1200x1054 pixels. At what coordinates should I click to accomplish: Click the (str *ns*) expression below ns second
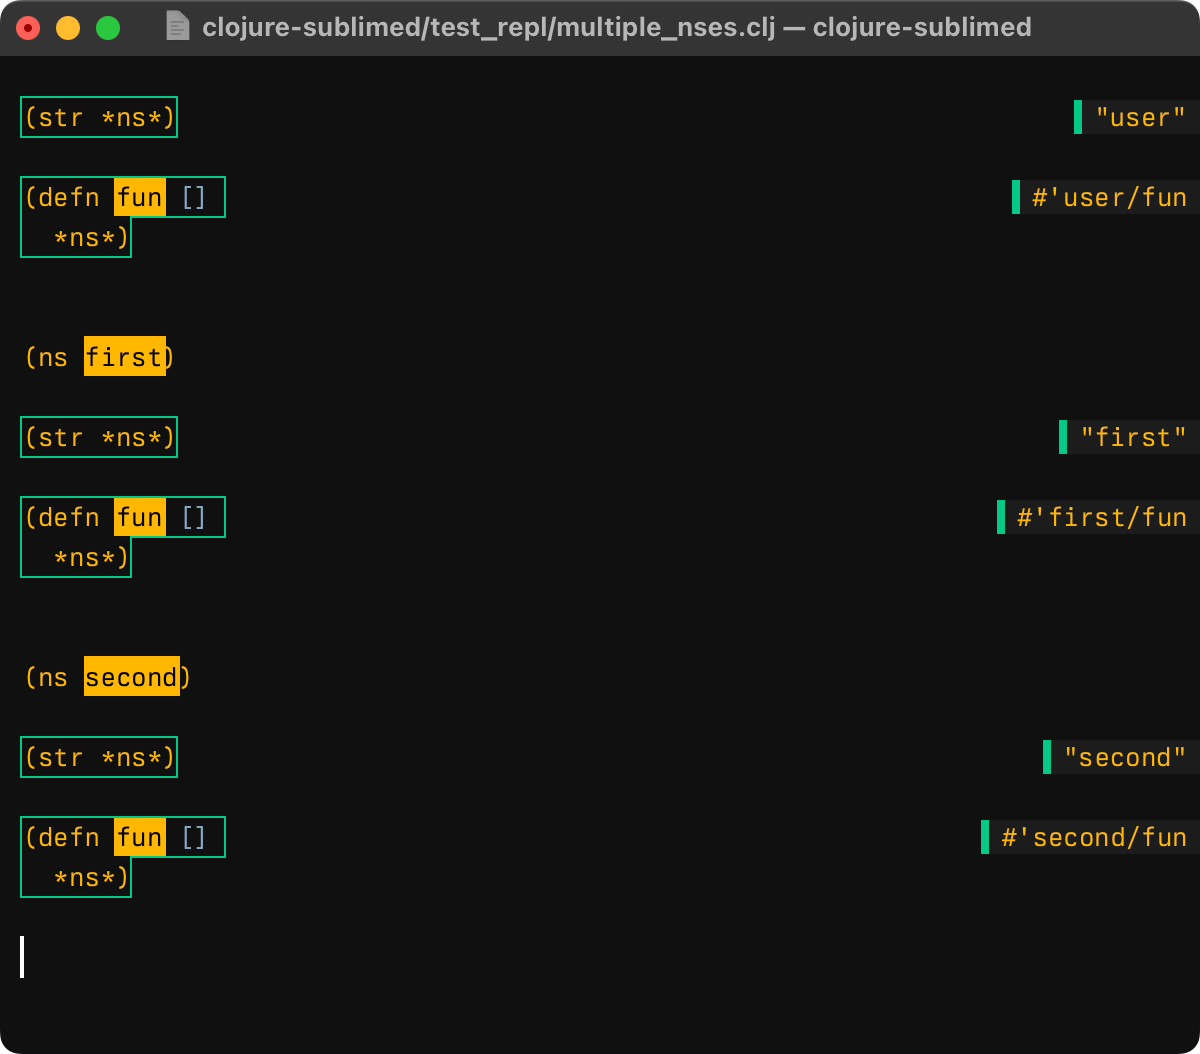tap(99, 758)
